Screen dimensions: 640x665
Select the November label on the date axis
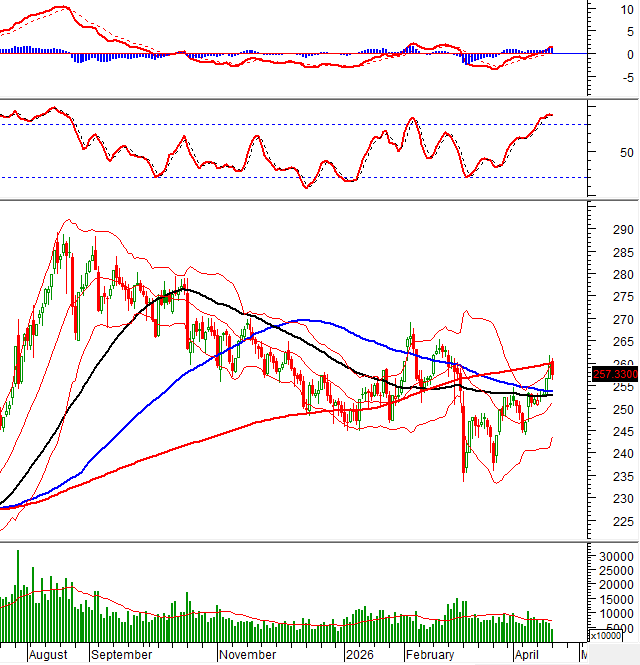[248, 655]
